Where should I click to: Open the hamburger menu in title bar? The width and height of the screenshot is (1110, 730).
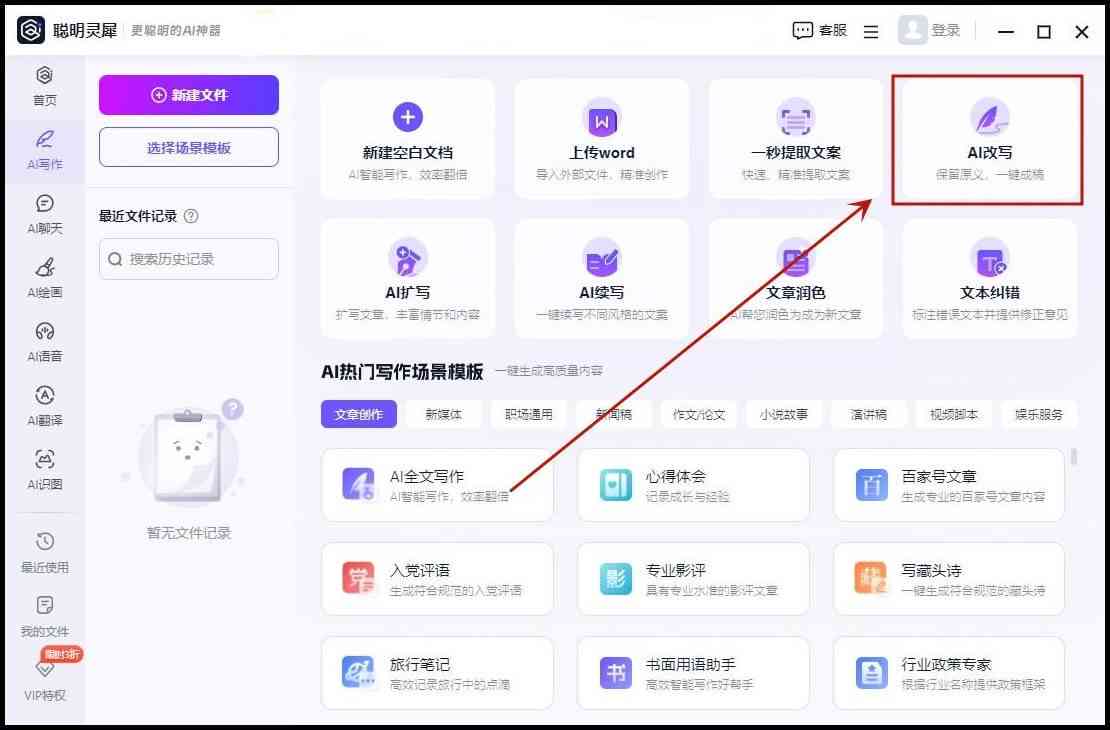pos(871,31)
